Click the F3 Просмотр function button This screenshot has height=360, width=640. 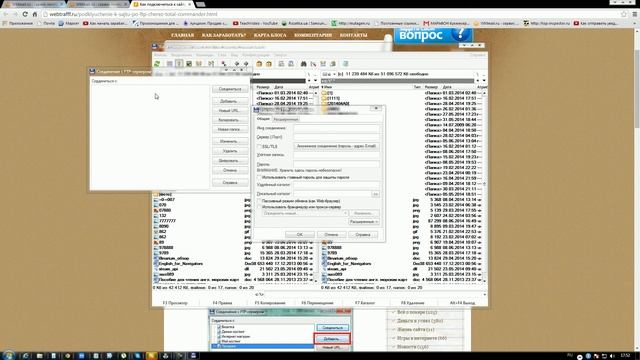point(175,303)
